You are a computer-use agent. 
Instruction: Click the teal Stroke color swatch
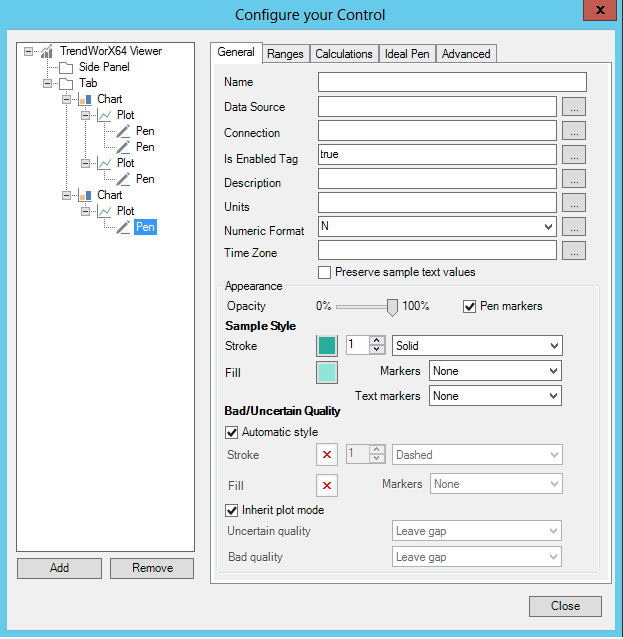(327, 346)
